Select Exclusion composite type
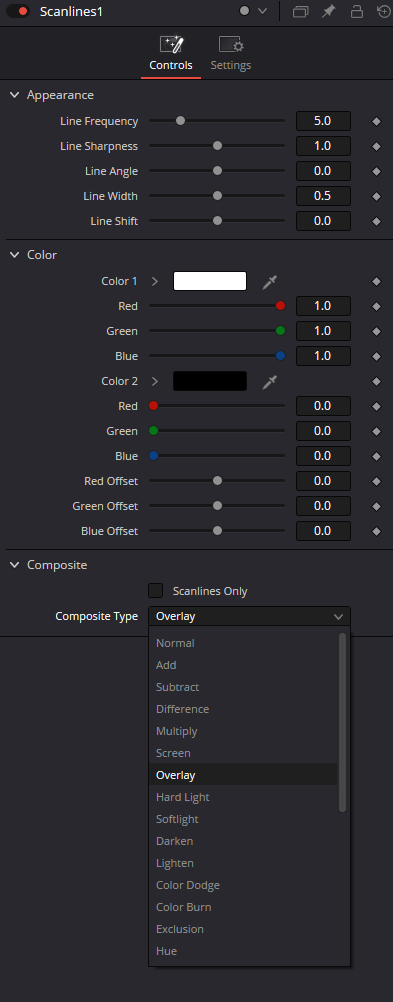393x1002 pixels. point(243,930)
